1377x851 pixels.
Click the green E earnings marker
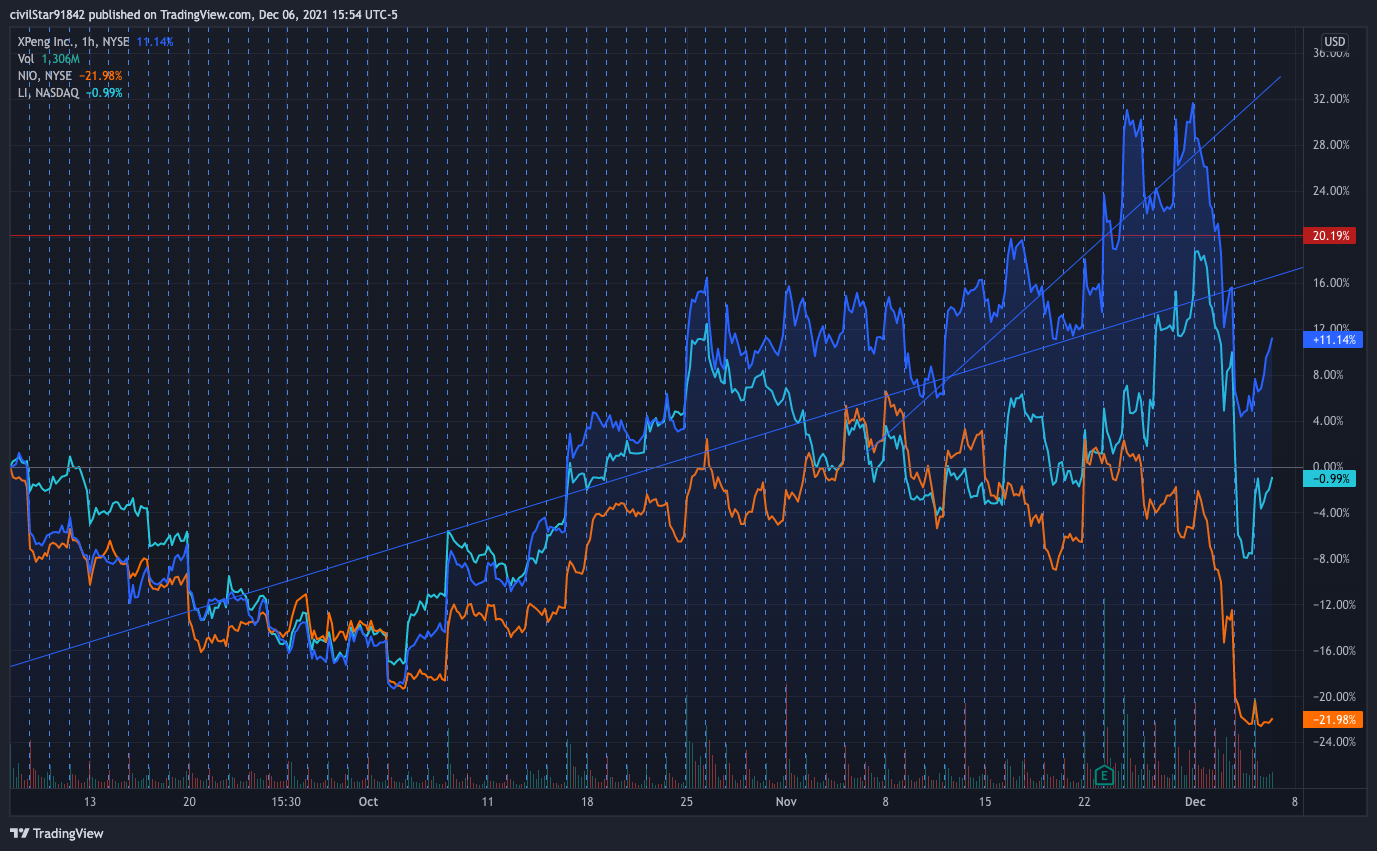1104,775
